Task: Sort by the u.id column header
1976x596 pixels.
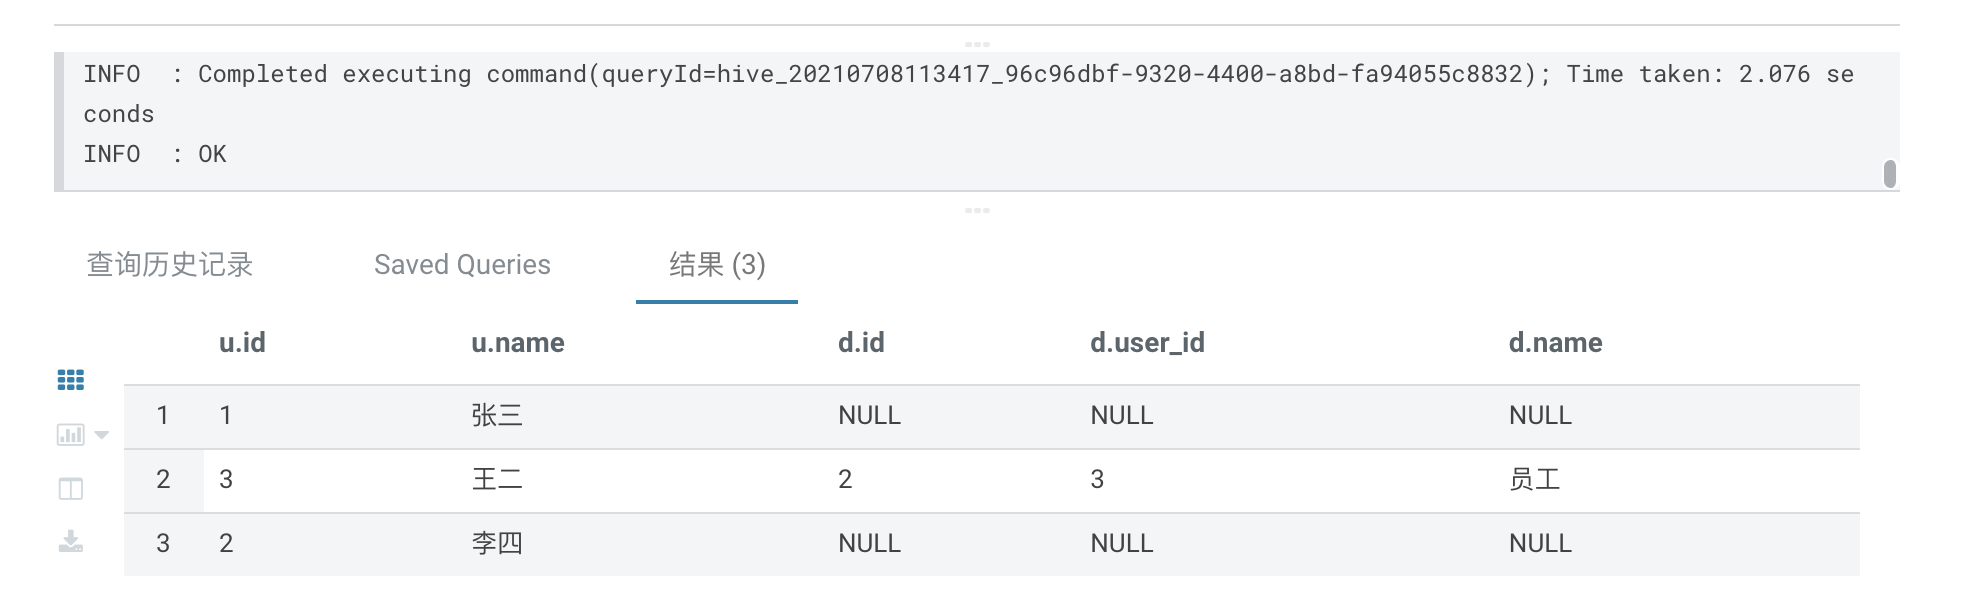Action: pyautogui.click(x=242, y=343)
